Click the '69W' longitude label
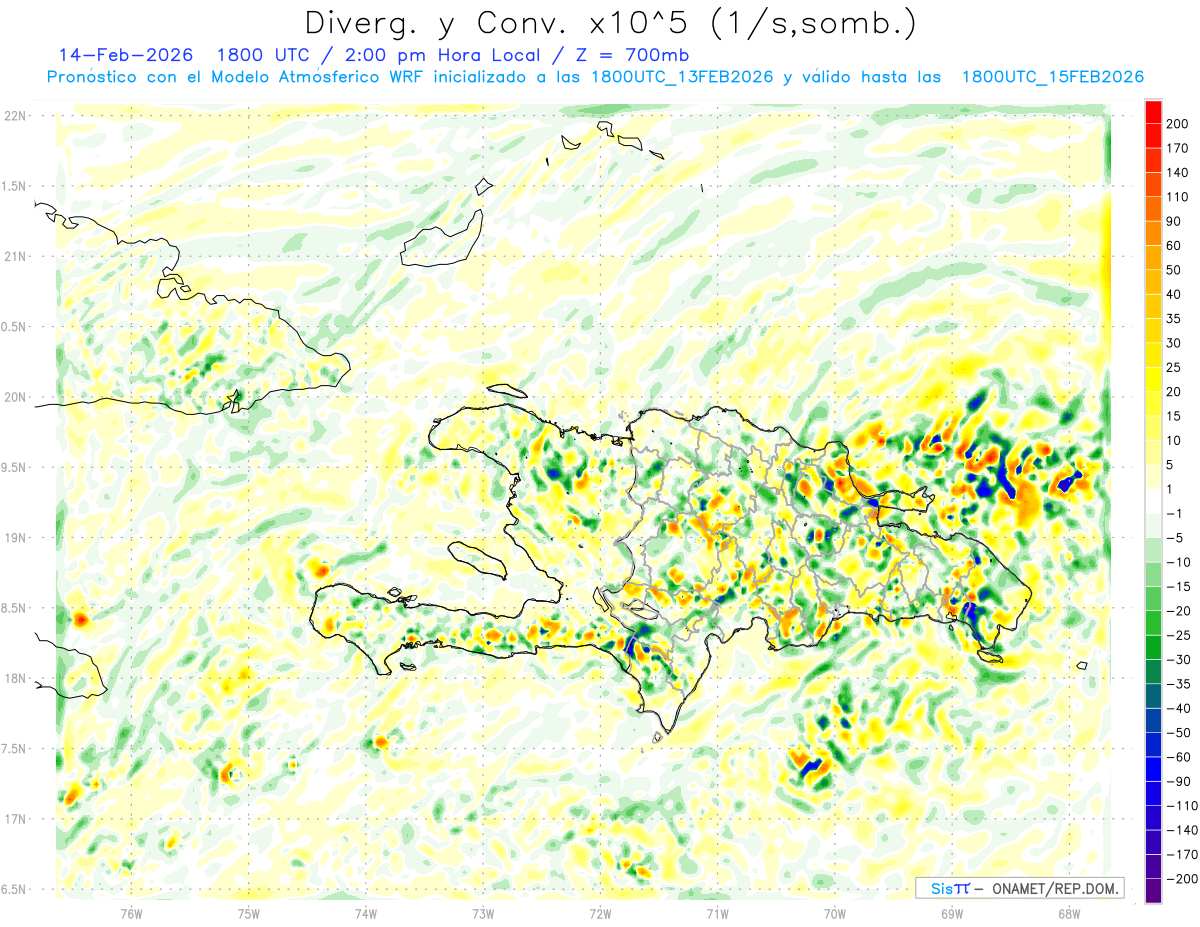 coord(952,912)
